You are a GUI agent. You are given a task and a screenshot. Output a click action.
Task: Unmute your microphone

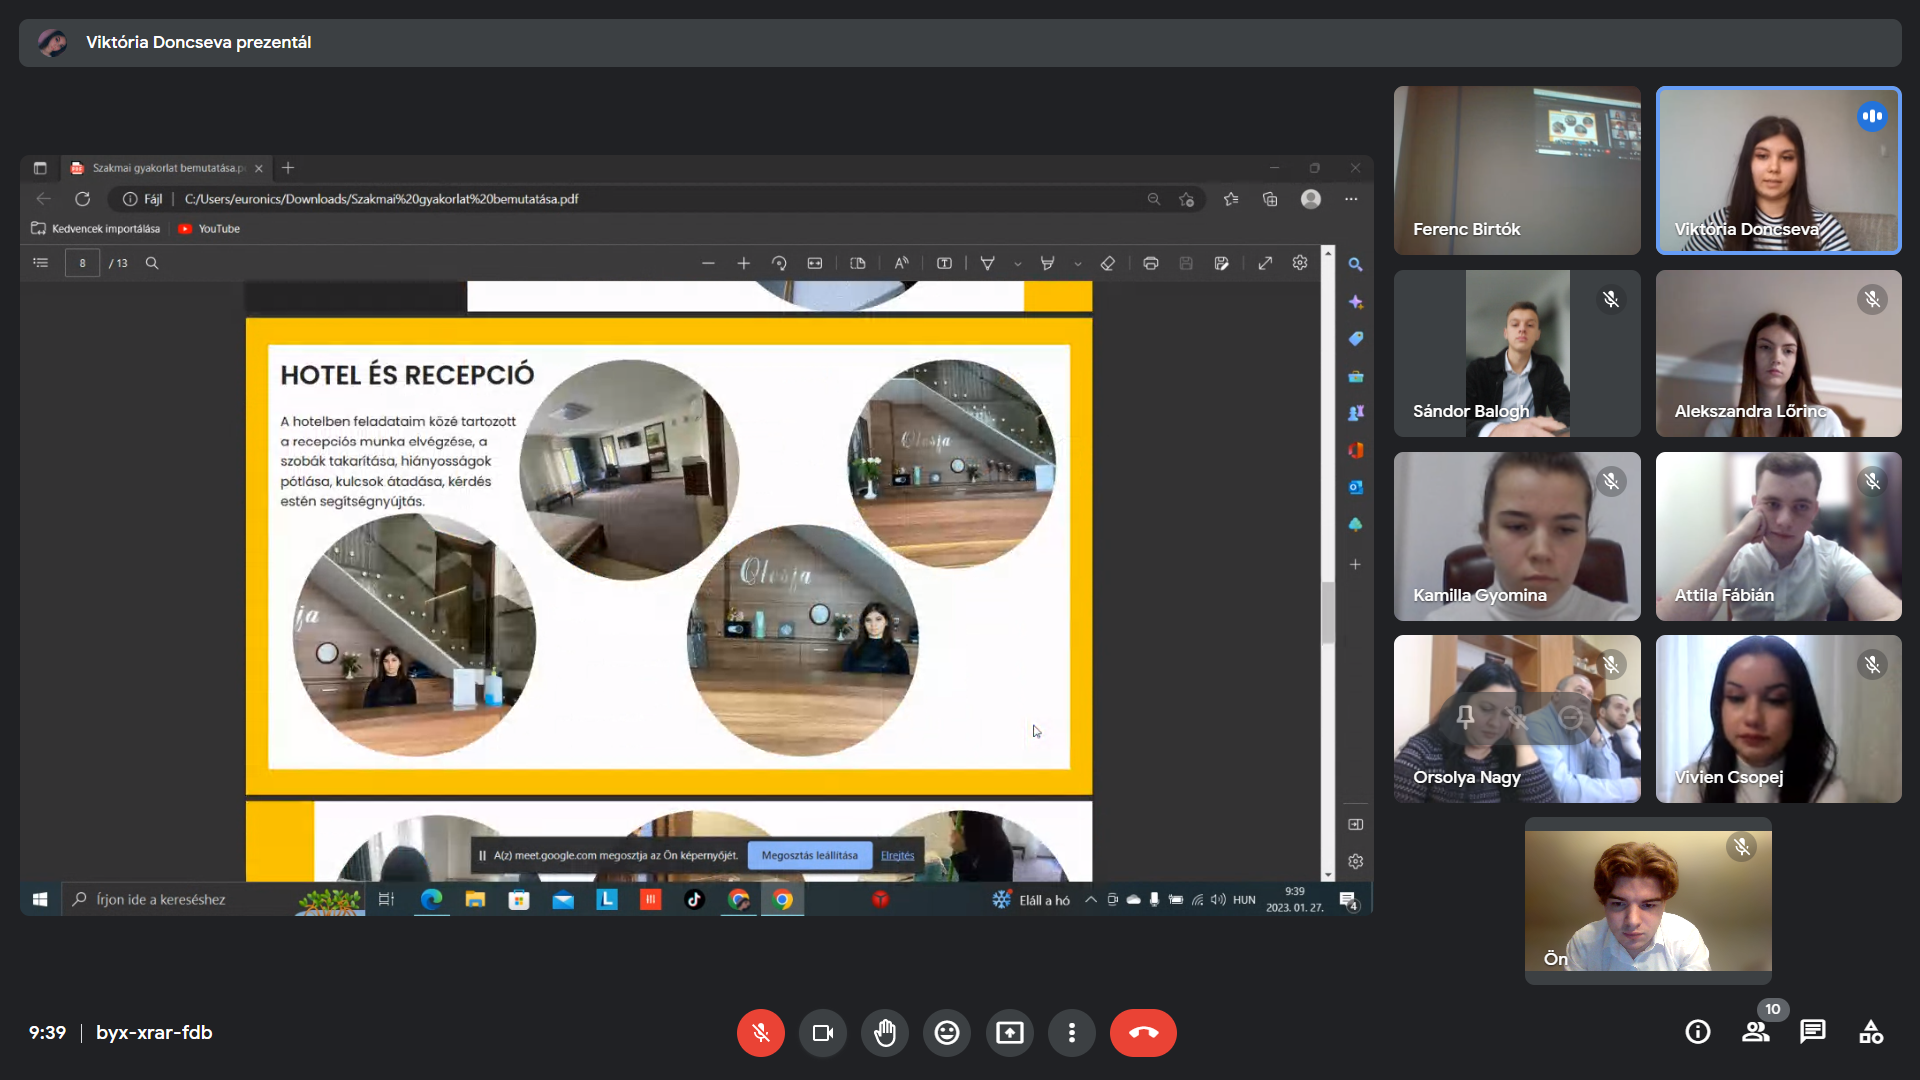tap(761, 1033)
